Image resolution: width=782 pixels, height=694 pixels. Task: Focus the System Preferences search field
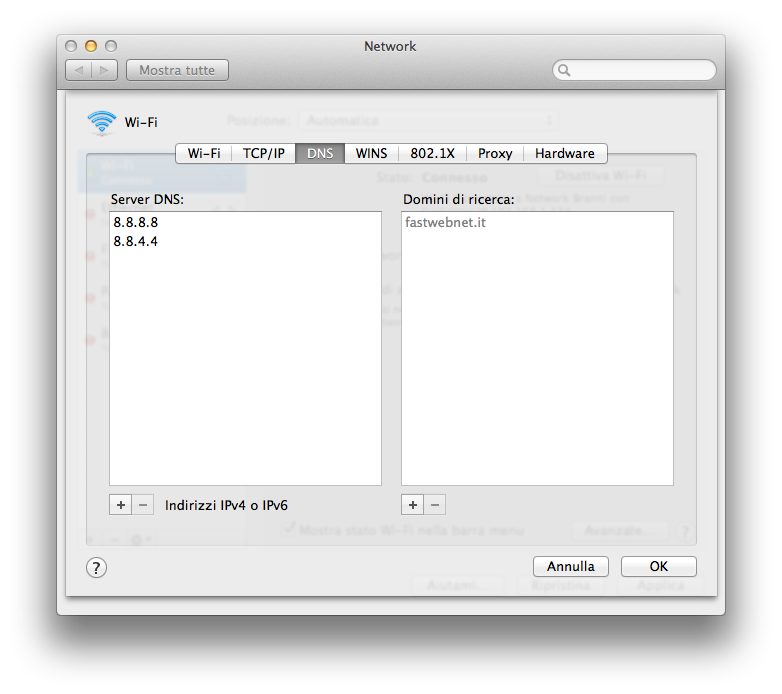click(634, 70)
